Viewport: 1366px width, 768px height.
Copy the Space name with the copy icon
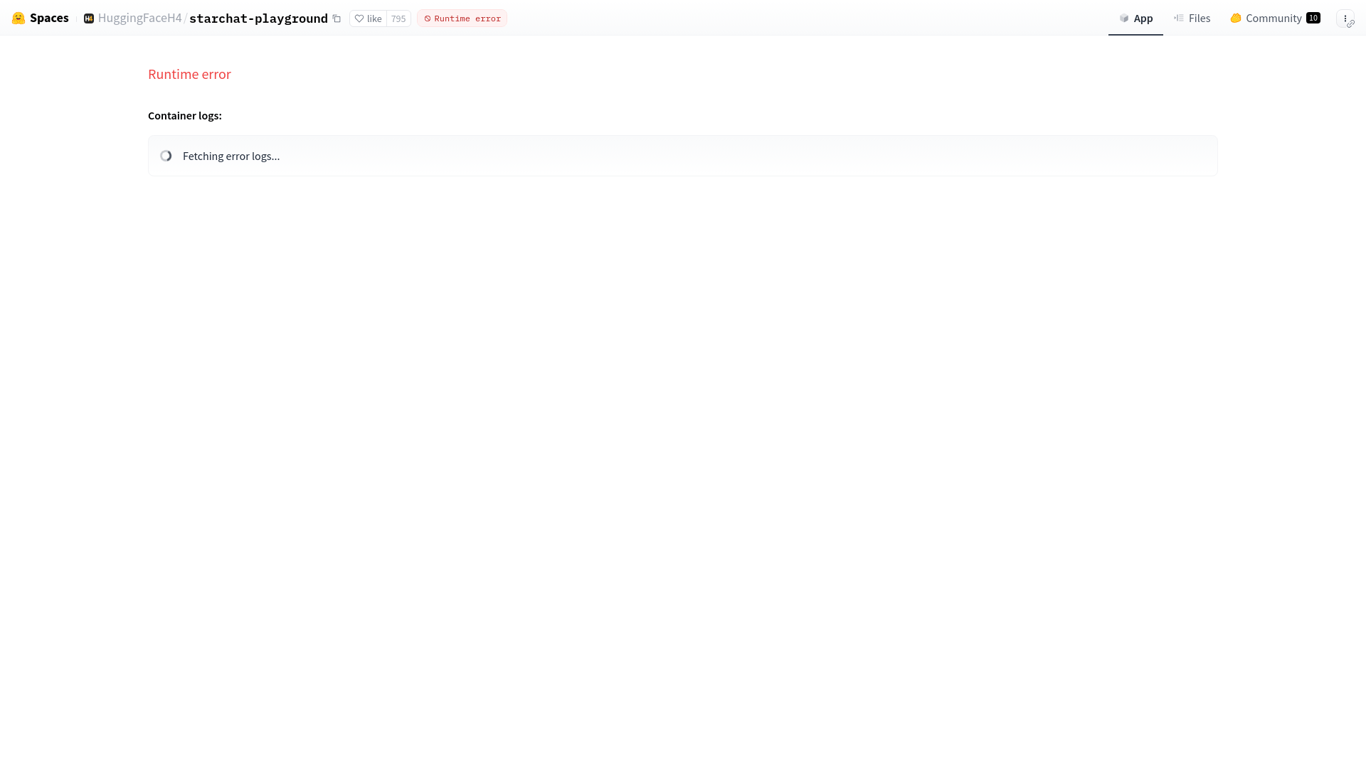pyautogui.click(x=337, y=18)
